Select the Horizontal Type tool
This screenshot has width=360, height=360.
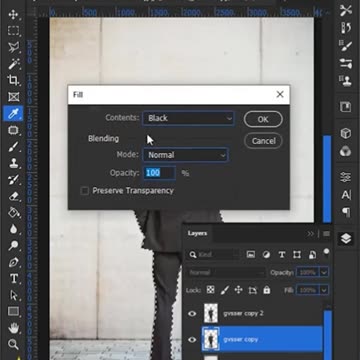(13, 279)
